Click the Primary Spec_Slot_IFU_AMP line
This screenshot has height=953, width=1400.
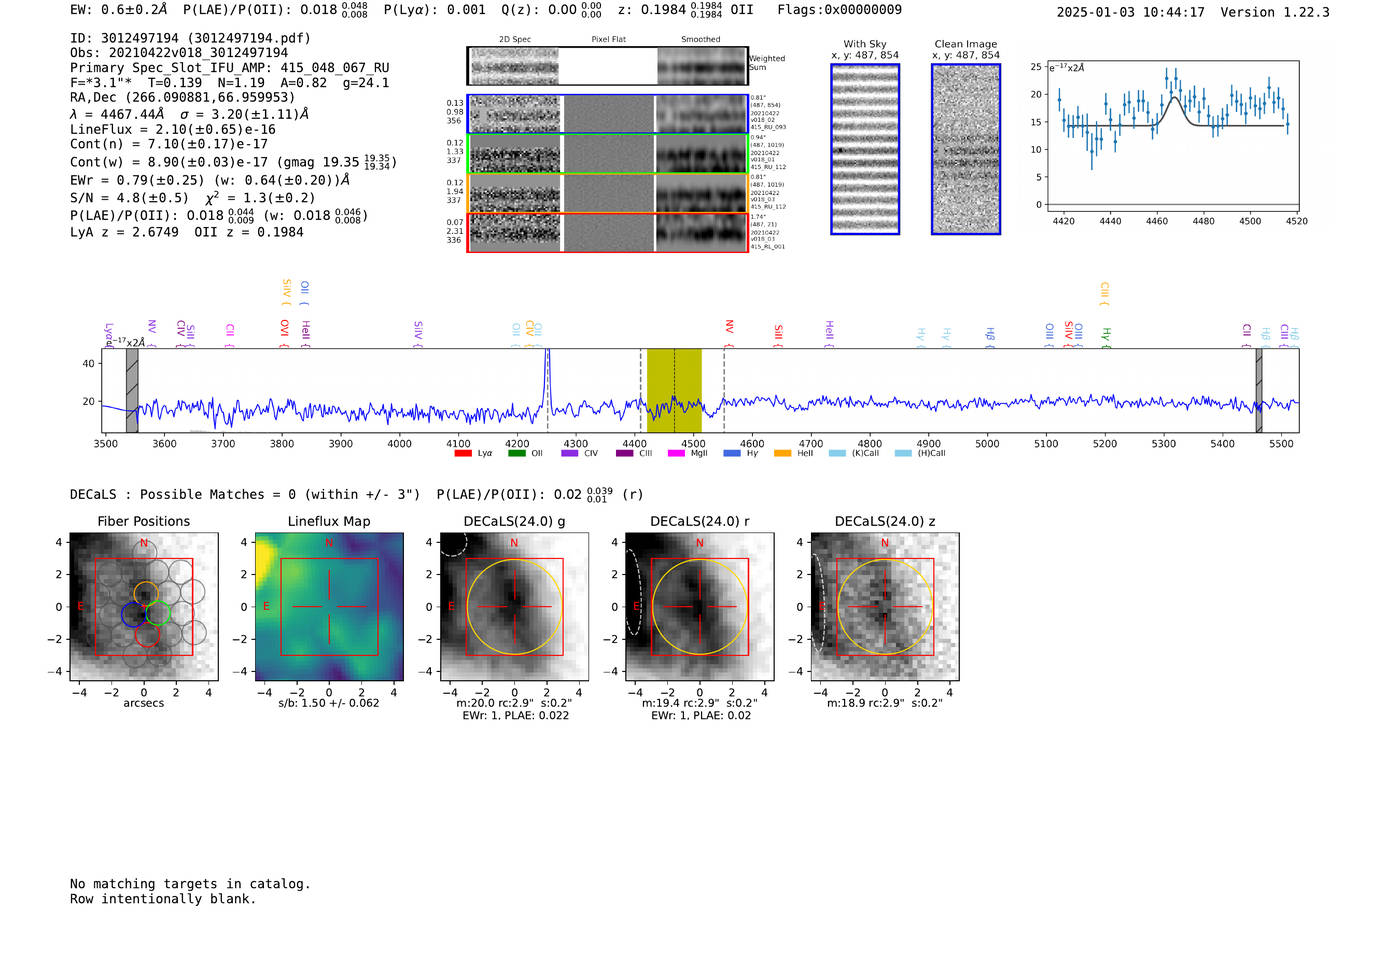coord(229,68)
